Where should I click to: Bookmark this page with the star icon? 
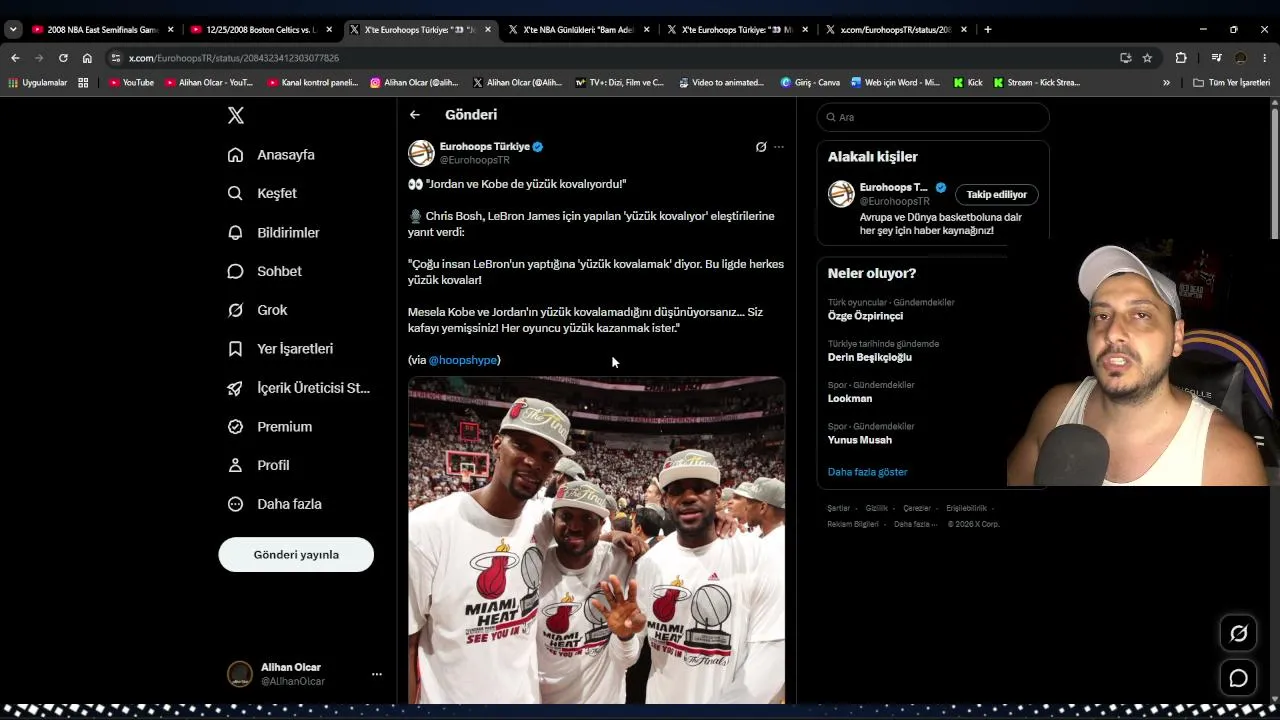[x=1147, y=58]
